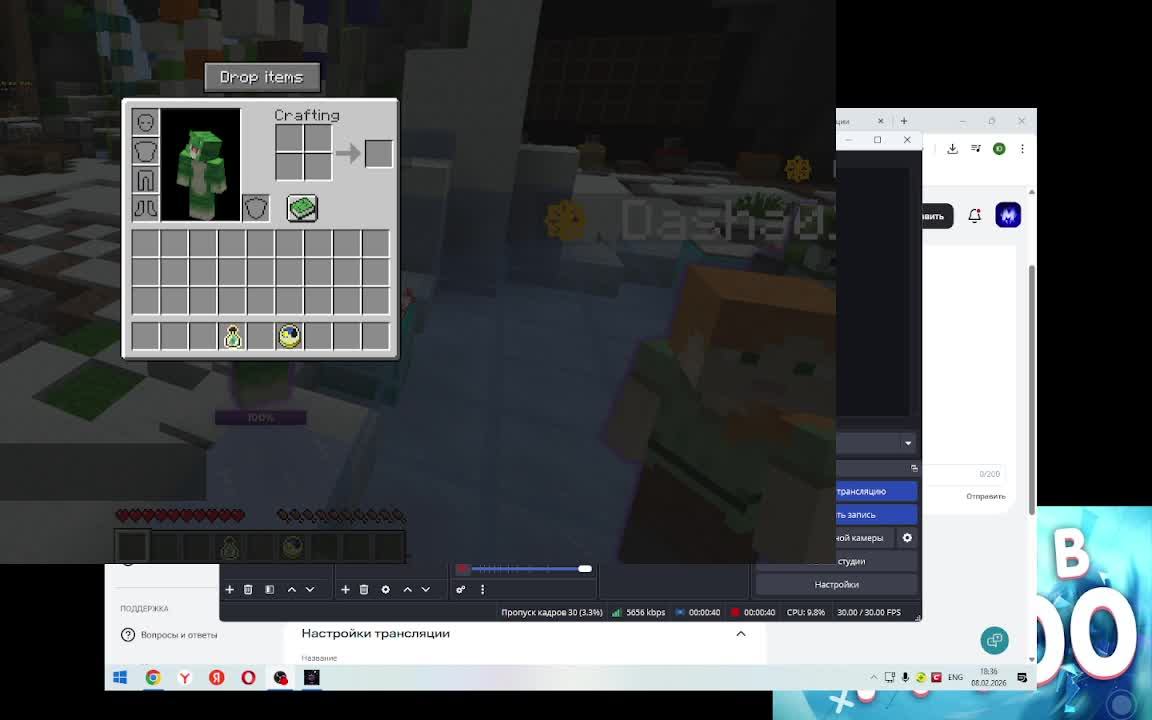Click the blue трансляцию button in OBS
Viewport: 1152px width, 720px height.
tap(876, 491)
